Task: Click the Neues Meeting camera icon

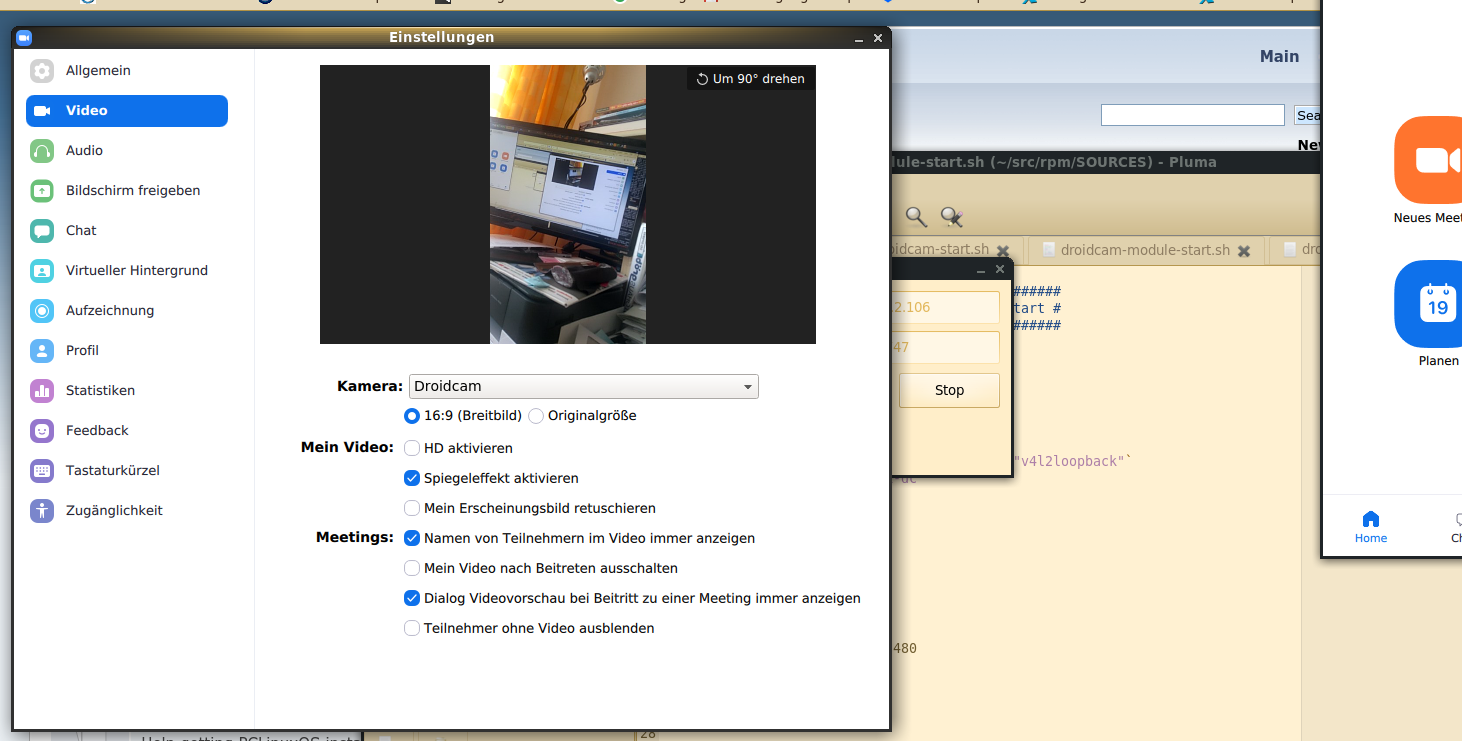Action: [x=1430, y=160]
